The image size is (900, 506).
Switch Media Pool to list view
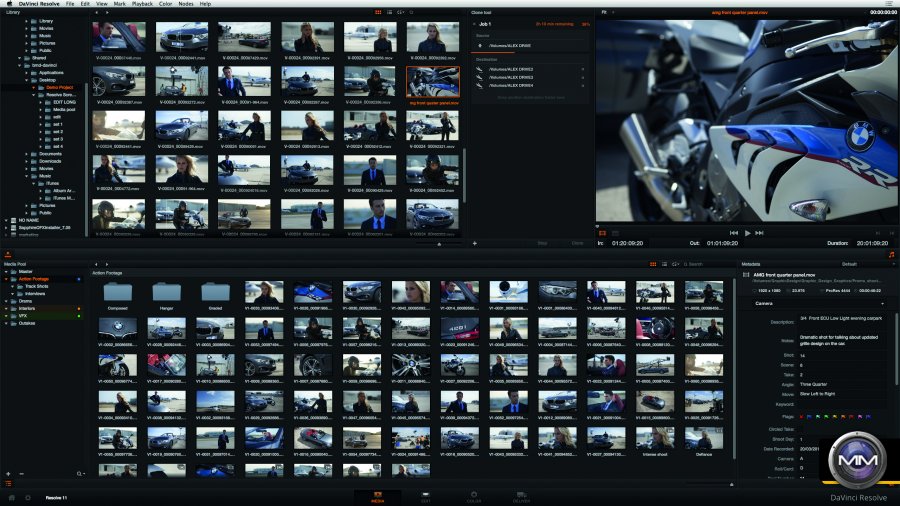pos(662,264)
